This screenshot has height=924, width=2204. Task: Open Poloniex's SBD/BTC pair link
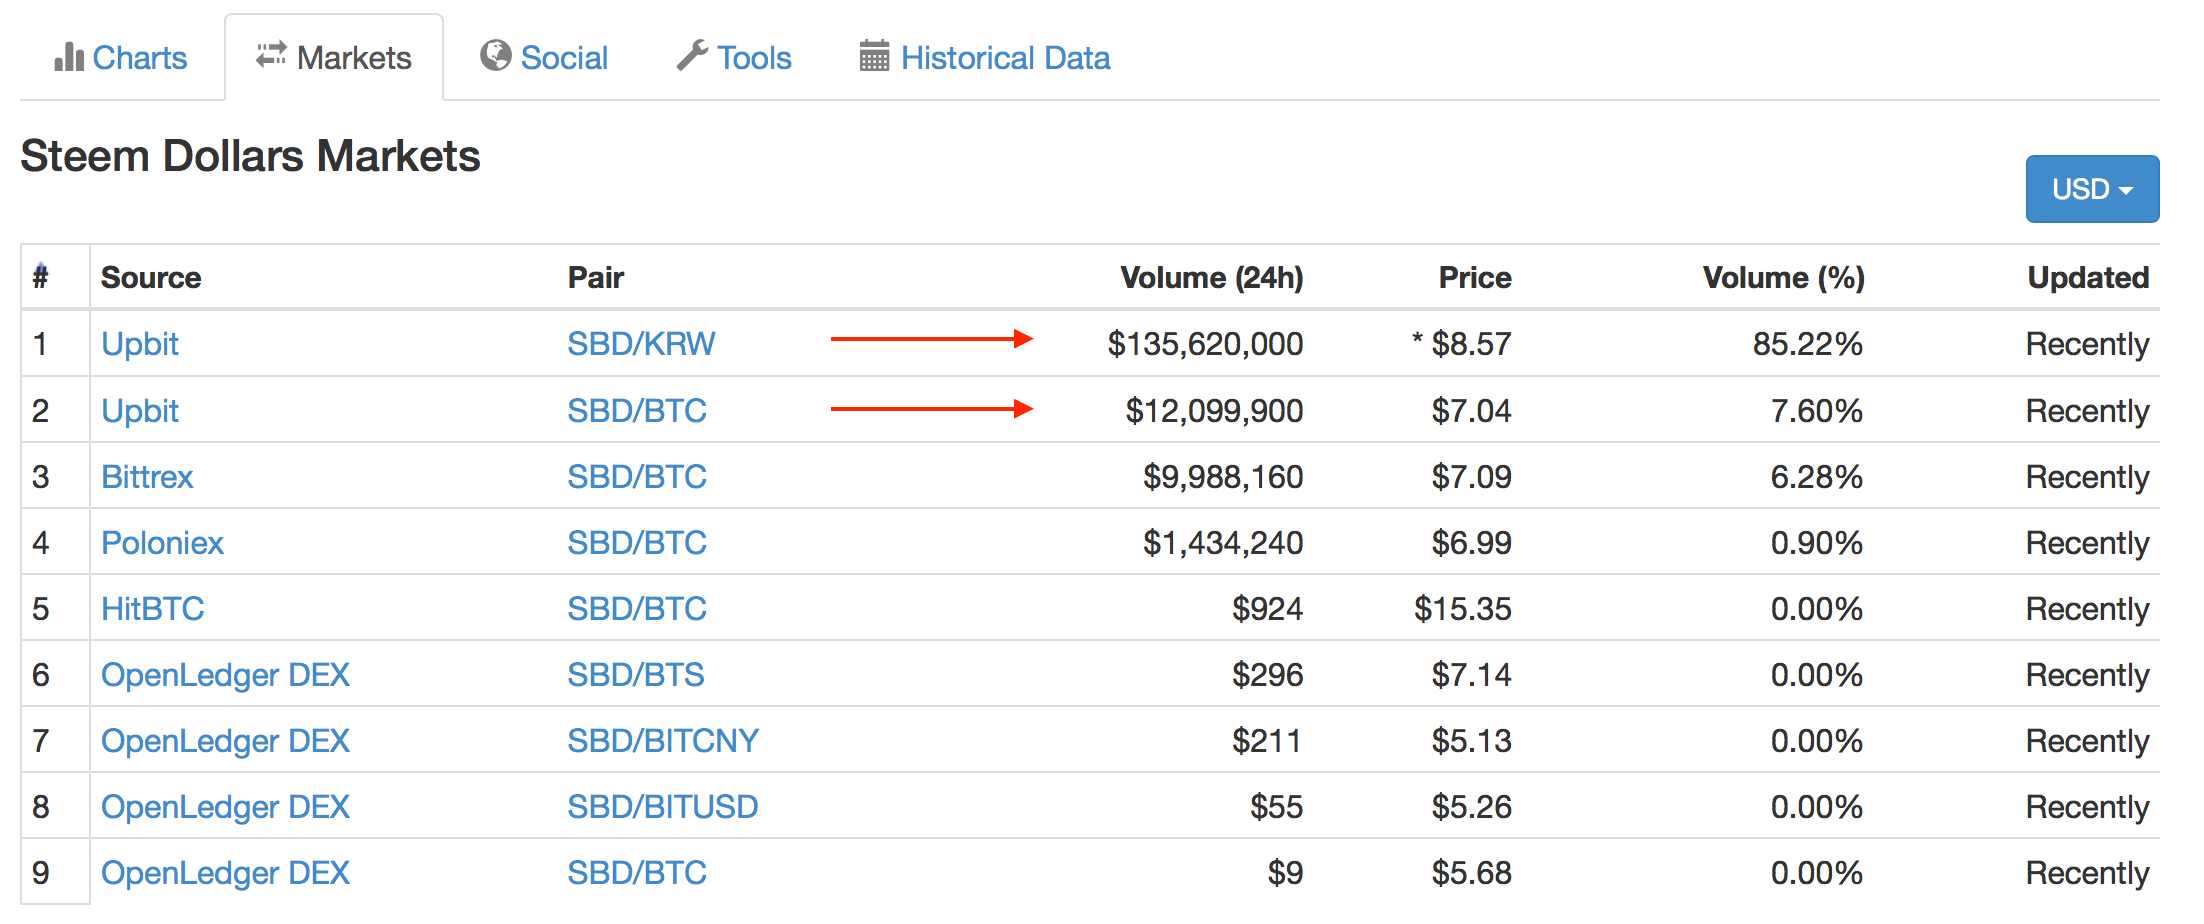pyautogui.click(x=637, y=543)
